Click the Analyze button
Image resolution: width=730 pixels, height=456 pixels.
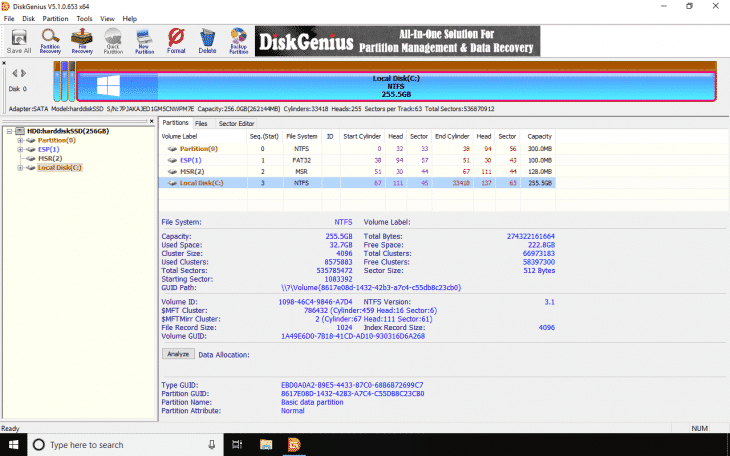(177, 353)
